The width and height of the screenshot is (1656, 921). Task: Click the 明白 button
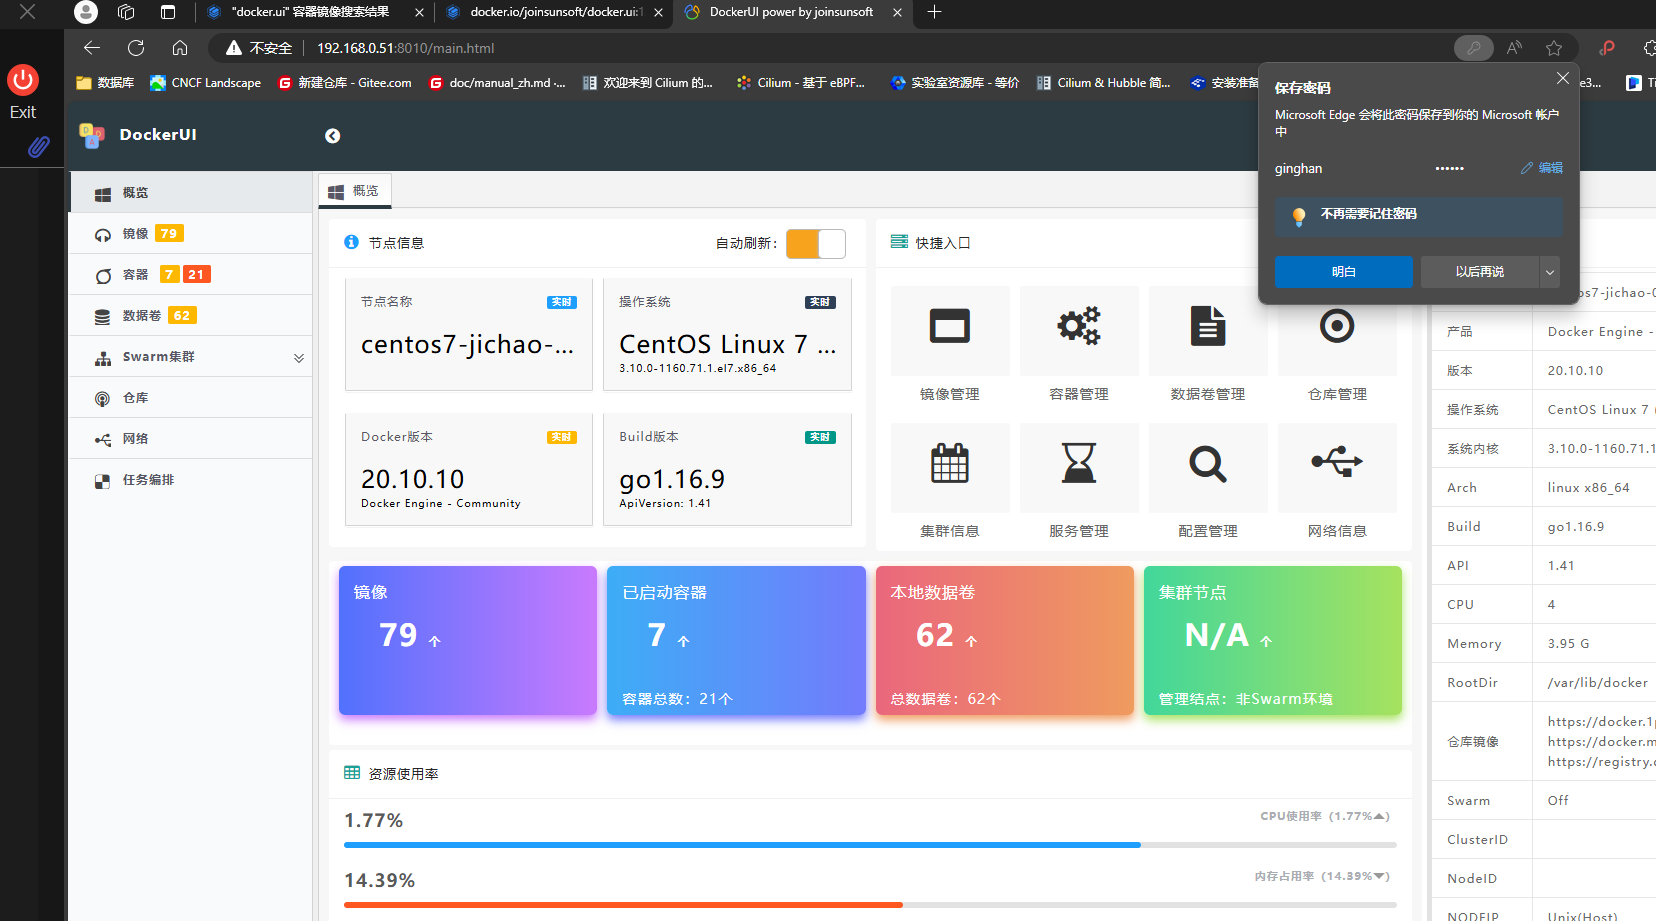1344,272
